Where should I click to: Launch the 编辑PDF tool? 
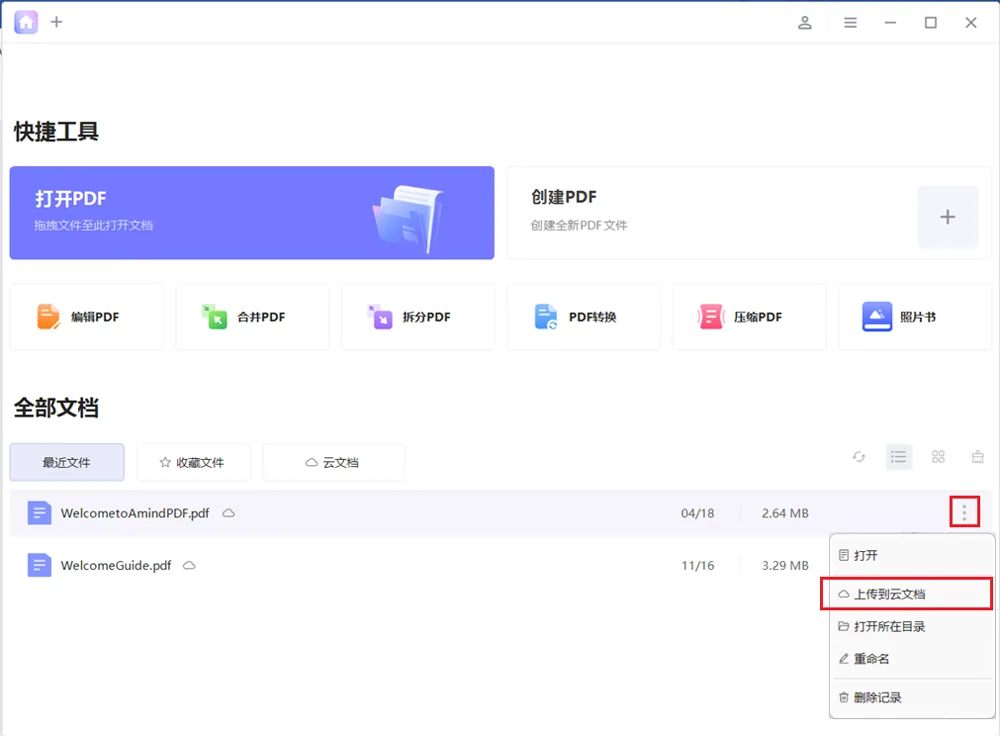tap(87, 317)
